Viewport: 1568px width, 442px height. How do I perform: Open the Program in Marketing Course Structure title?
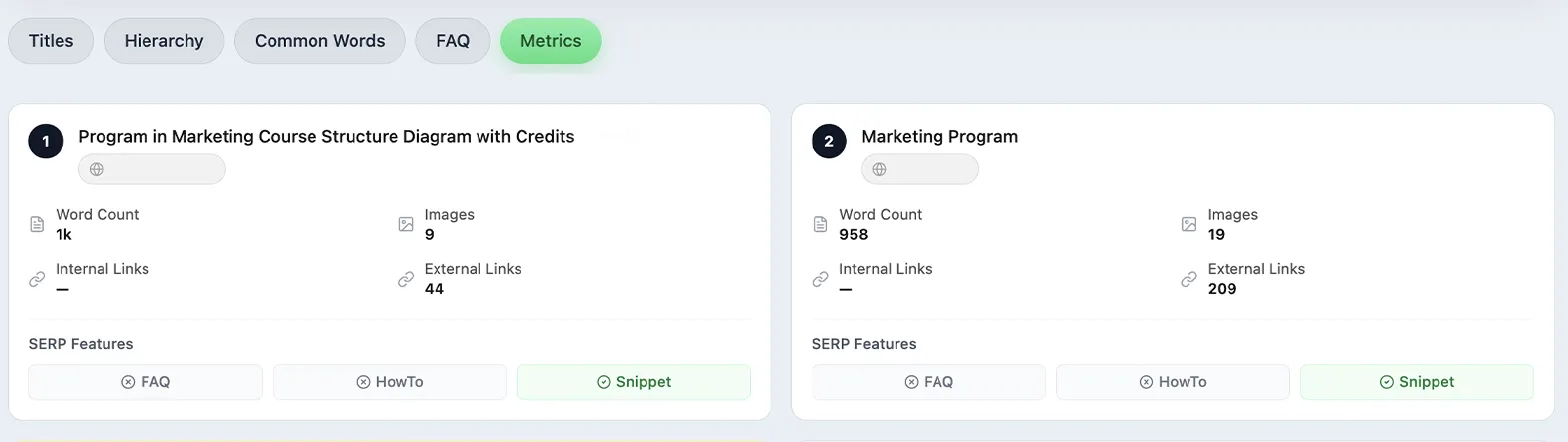click(326, 137)
